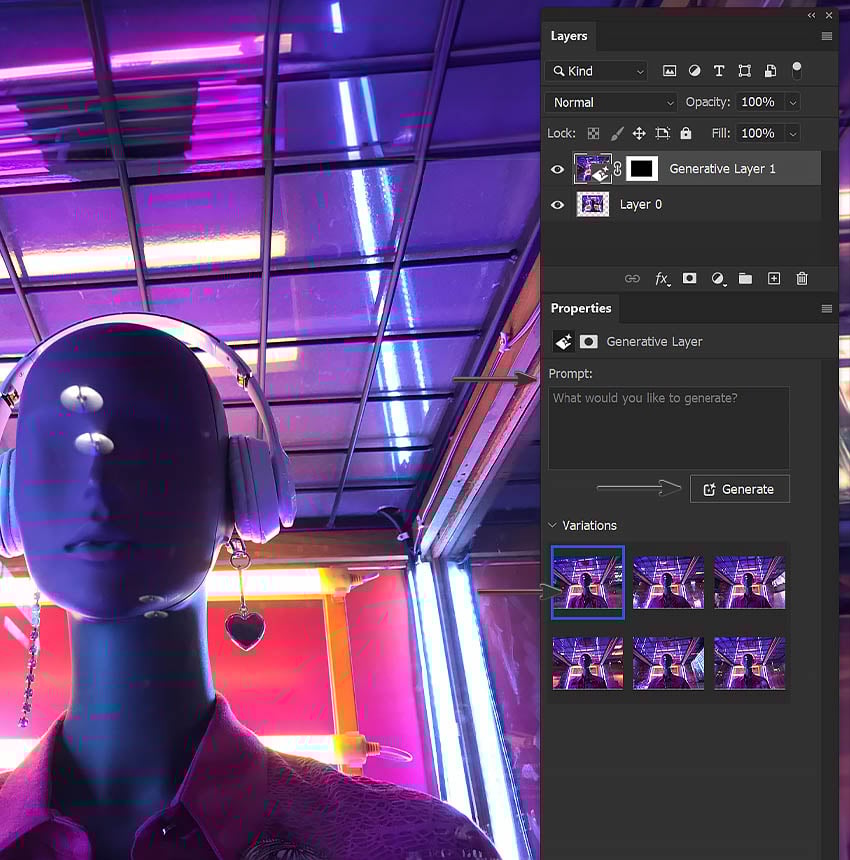
Task: Switch to the Properties tab
Action: (581, 308)
